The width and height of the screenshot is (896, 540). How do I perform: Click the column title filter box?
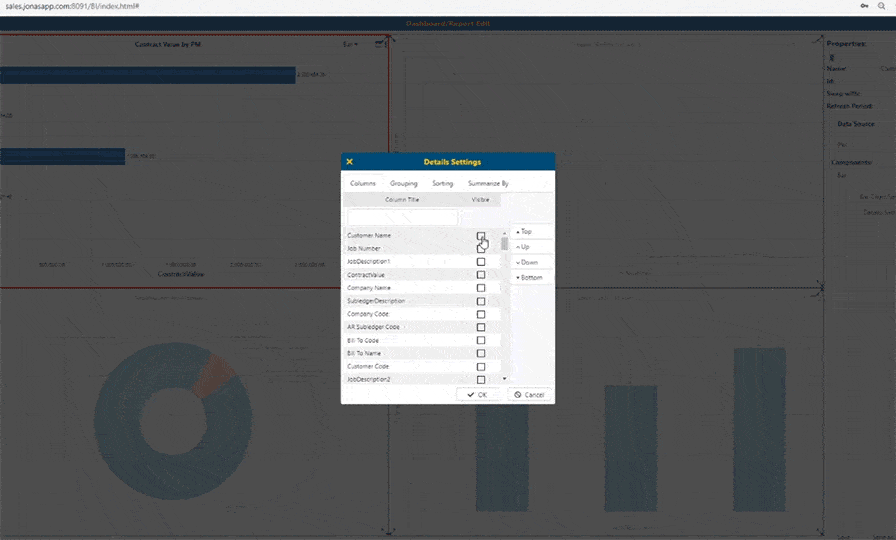[x=402, y=217]
